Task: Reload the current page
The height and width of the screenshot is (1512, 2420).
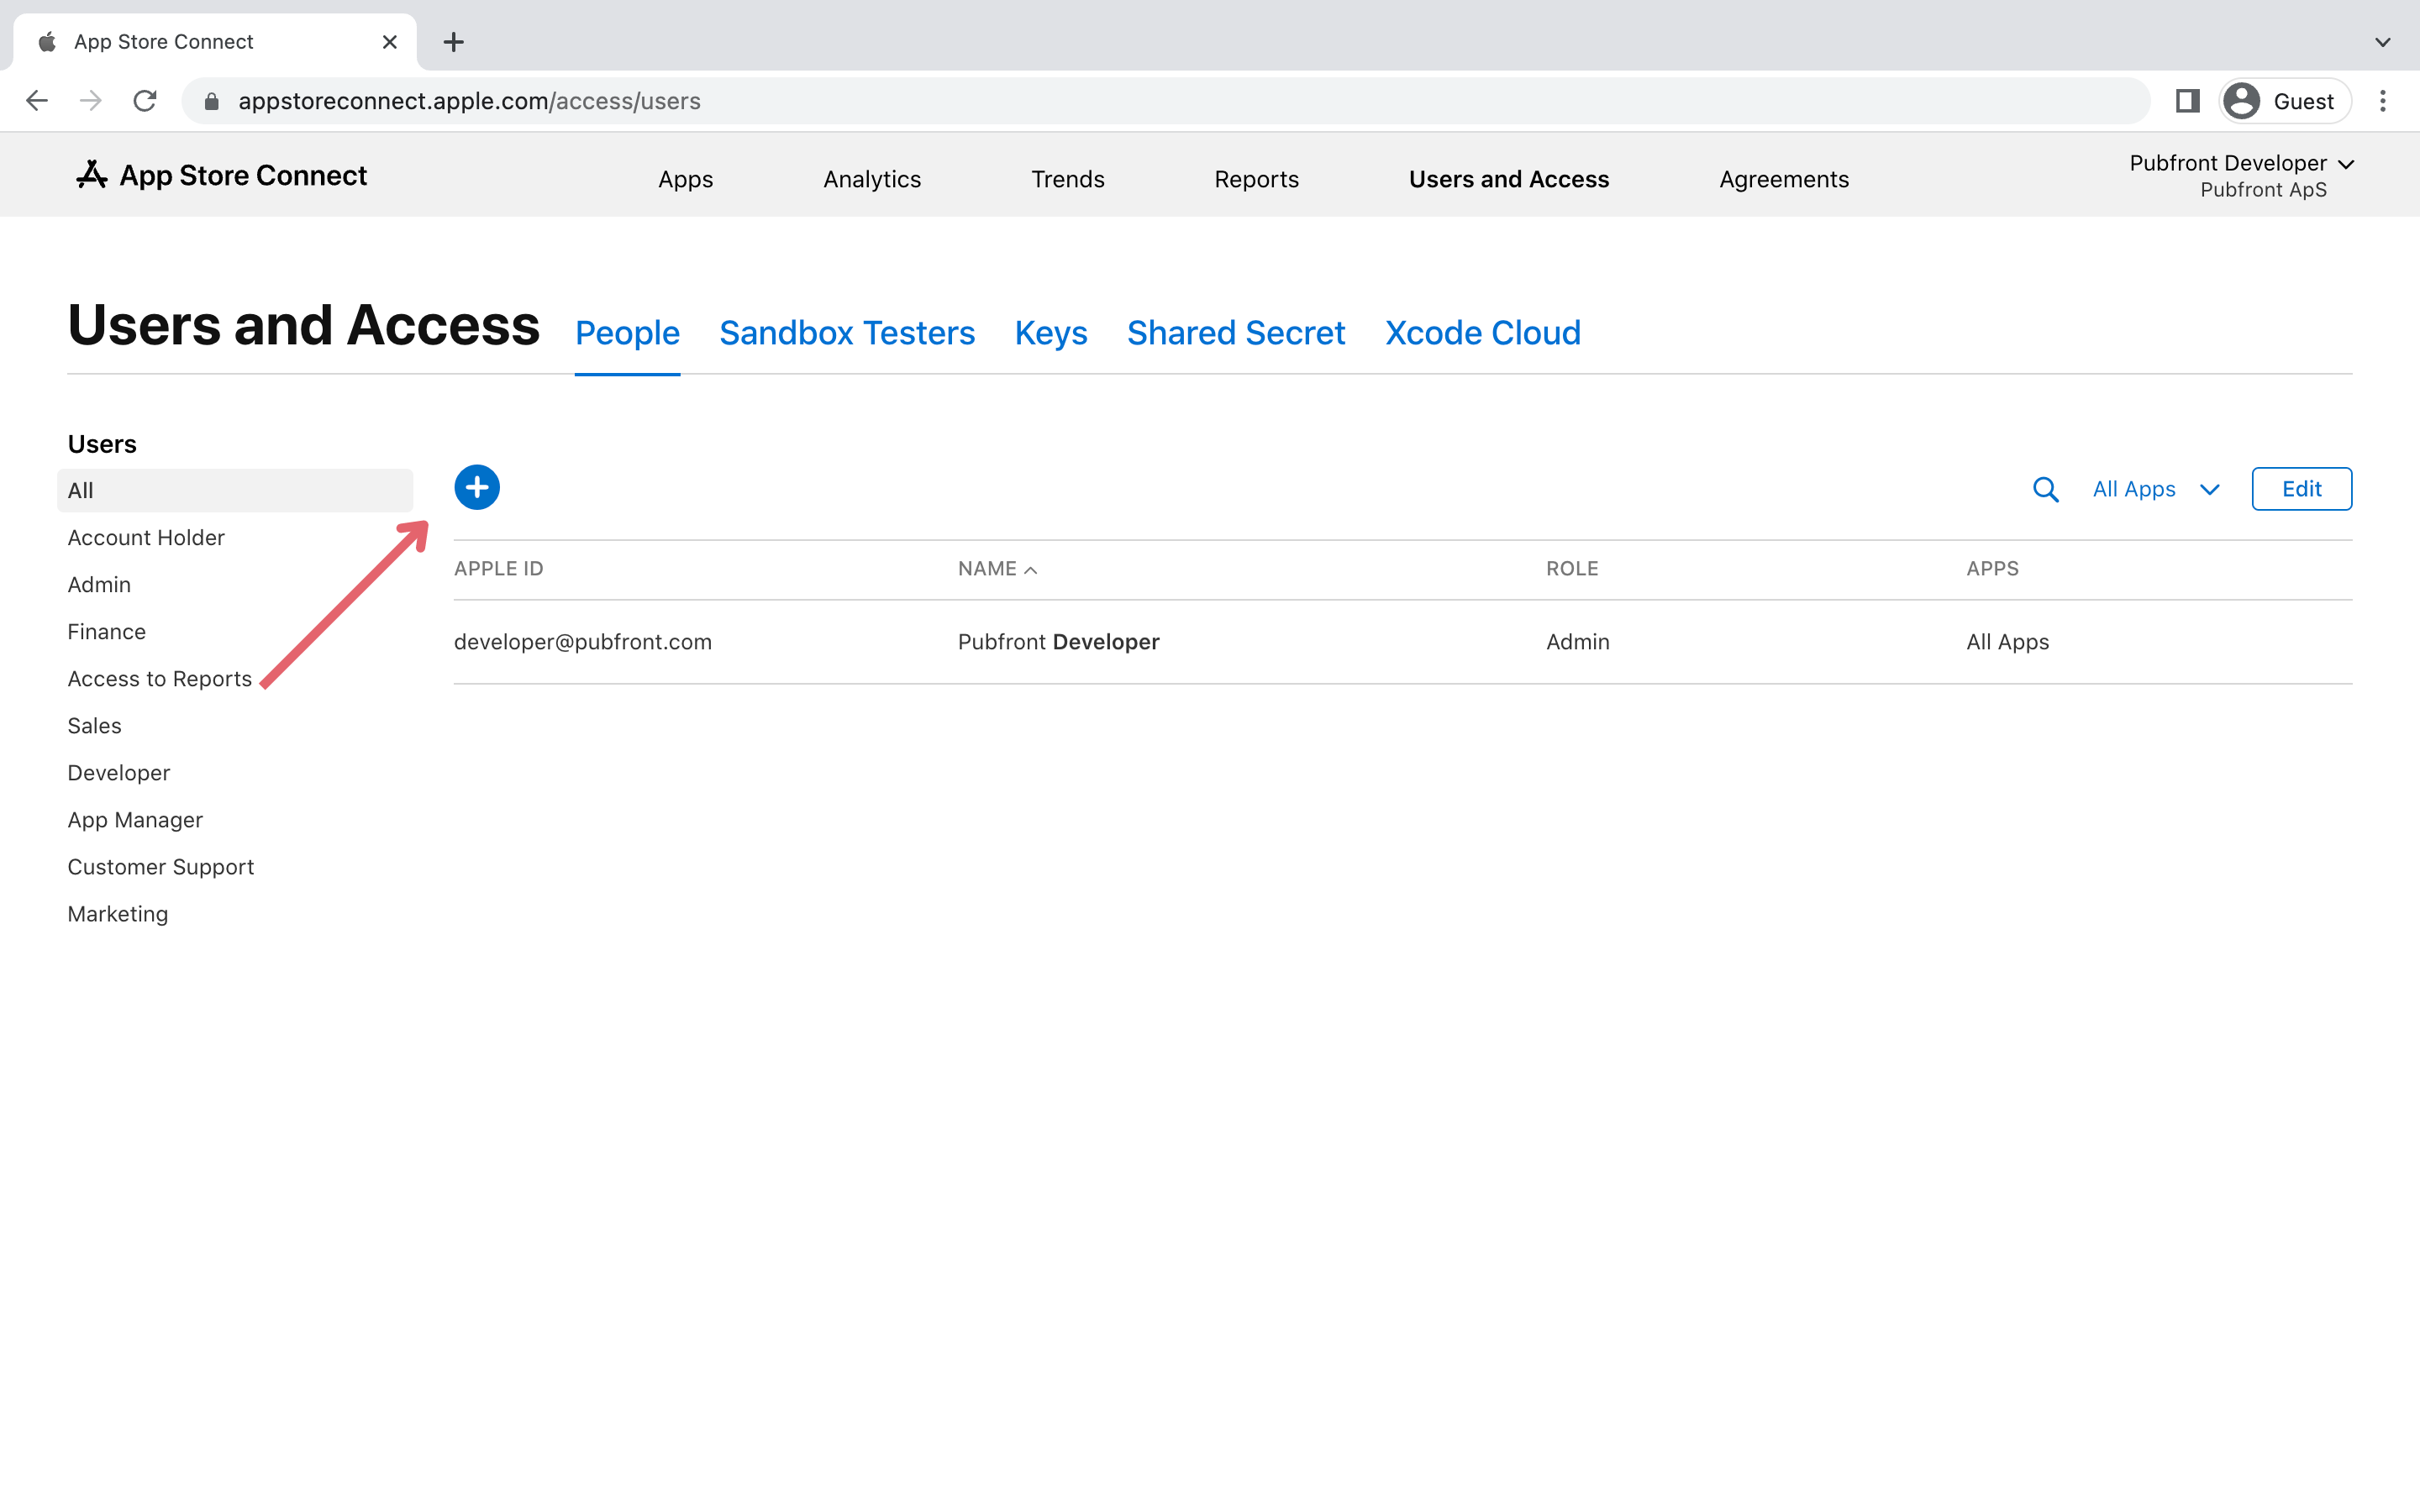Action: coord(145,101)
